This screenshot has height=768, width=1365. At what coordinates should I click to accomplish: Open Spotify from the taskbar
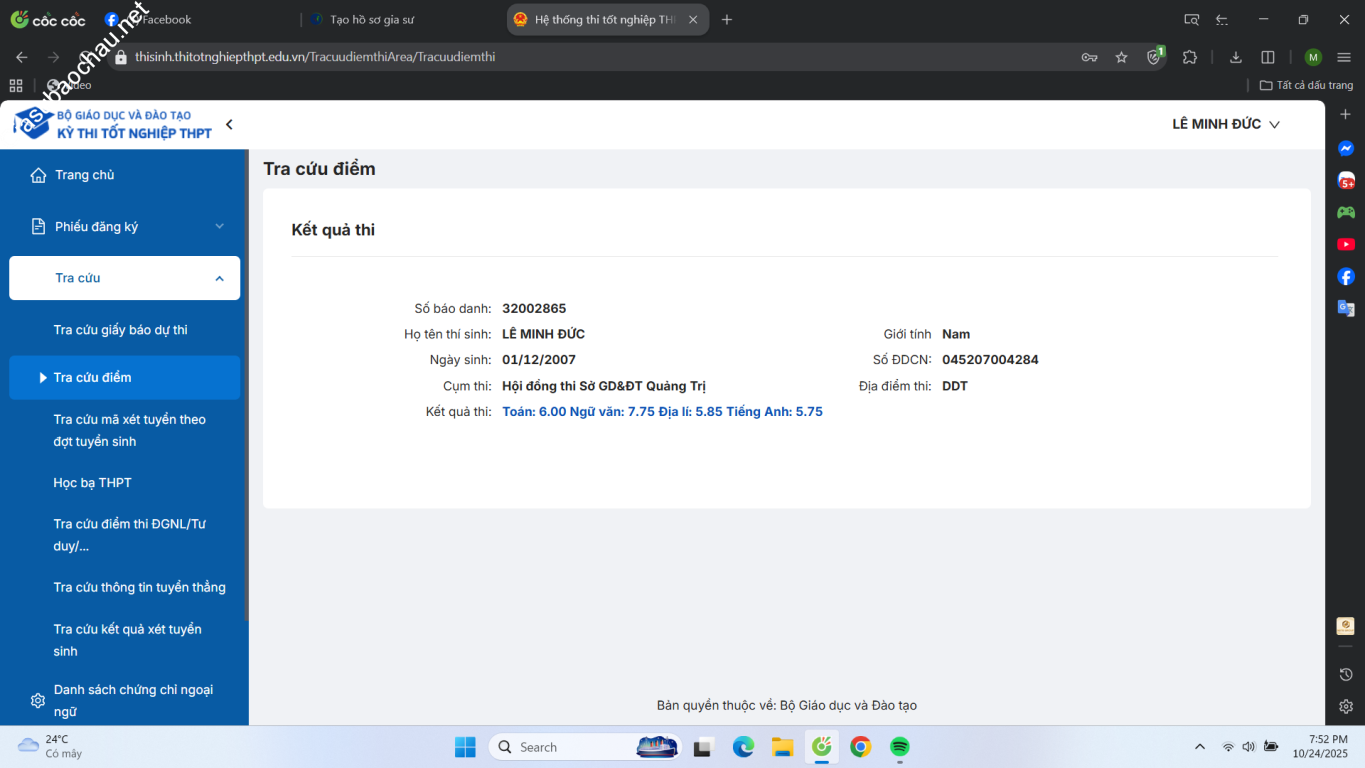coord(899,747)
